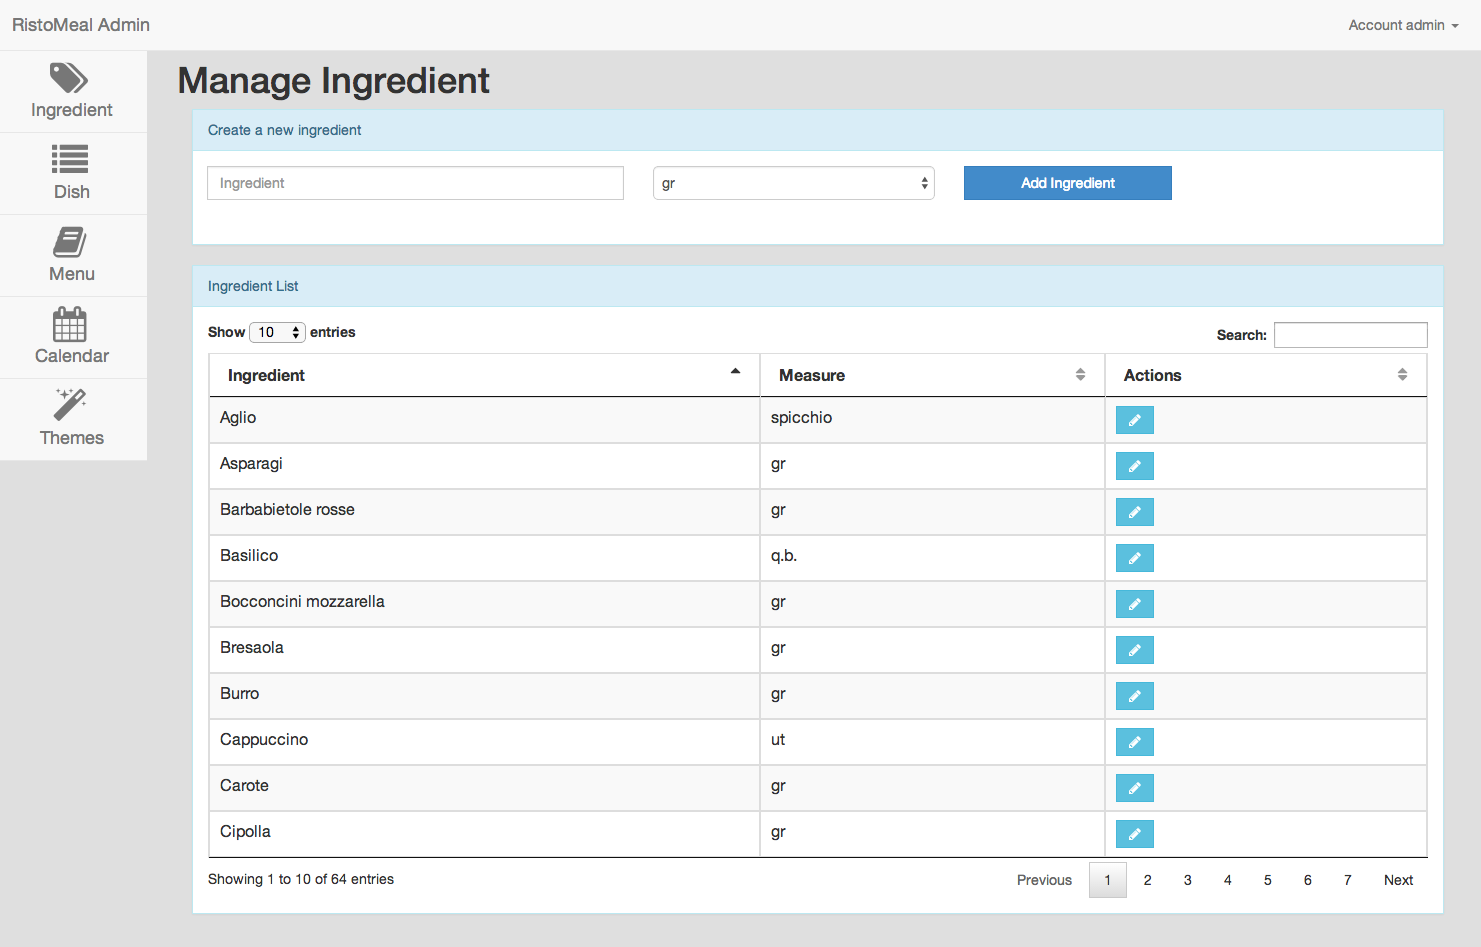Toggle sort on the Actions column

point(1402,374)
